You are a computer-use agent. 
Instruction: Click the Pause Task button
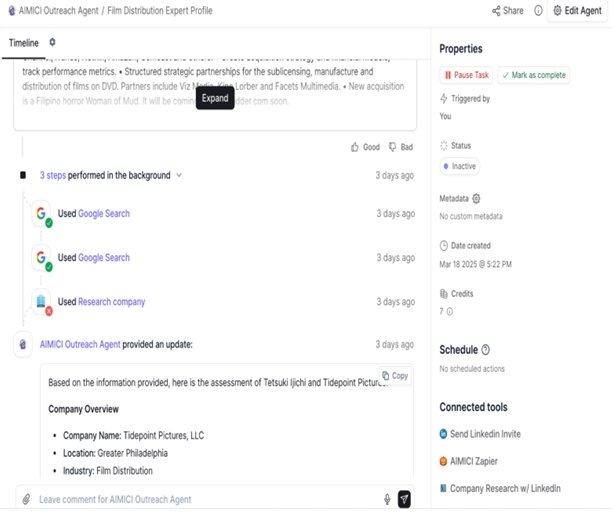point(466,75)
